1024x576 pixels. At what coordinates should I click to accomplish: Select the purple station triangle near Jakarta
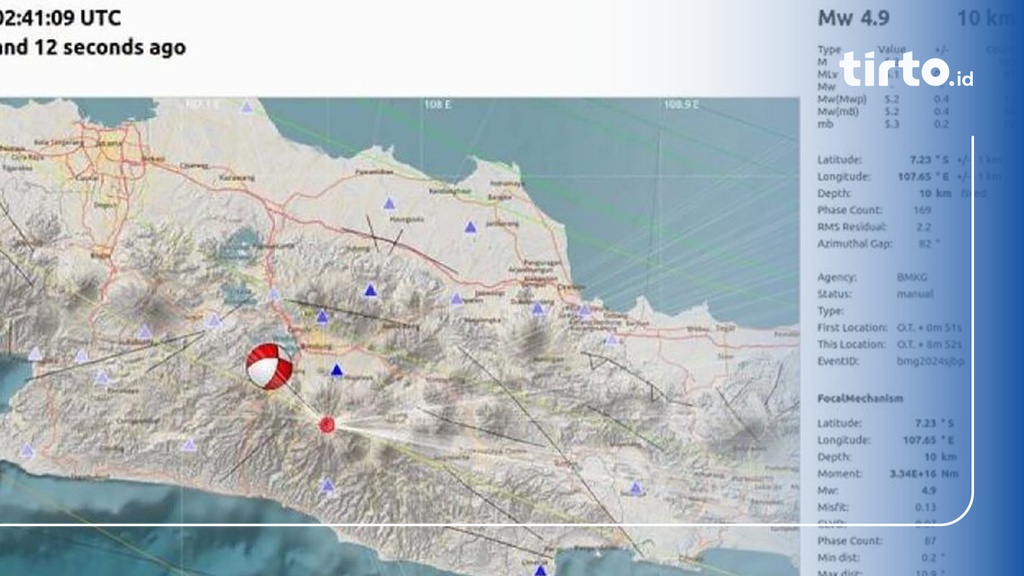(x=246, y=107)
